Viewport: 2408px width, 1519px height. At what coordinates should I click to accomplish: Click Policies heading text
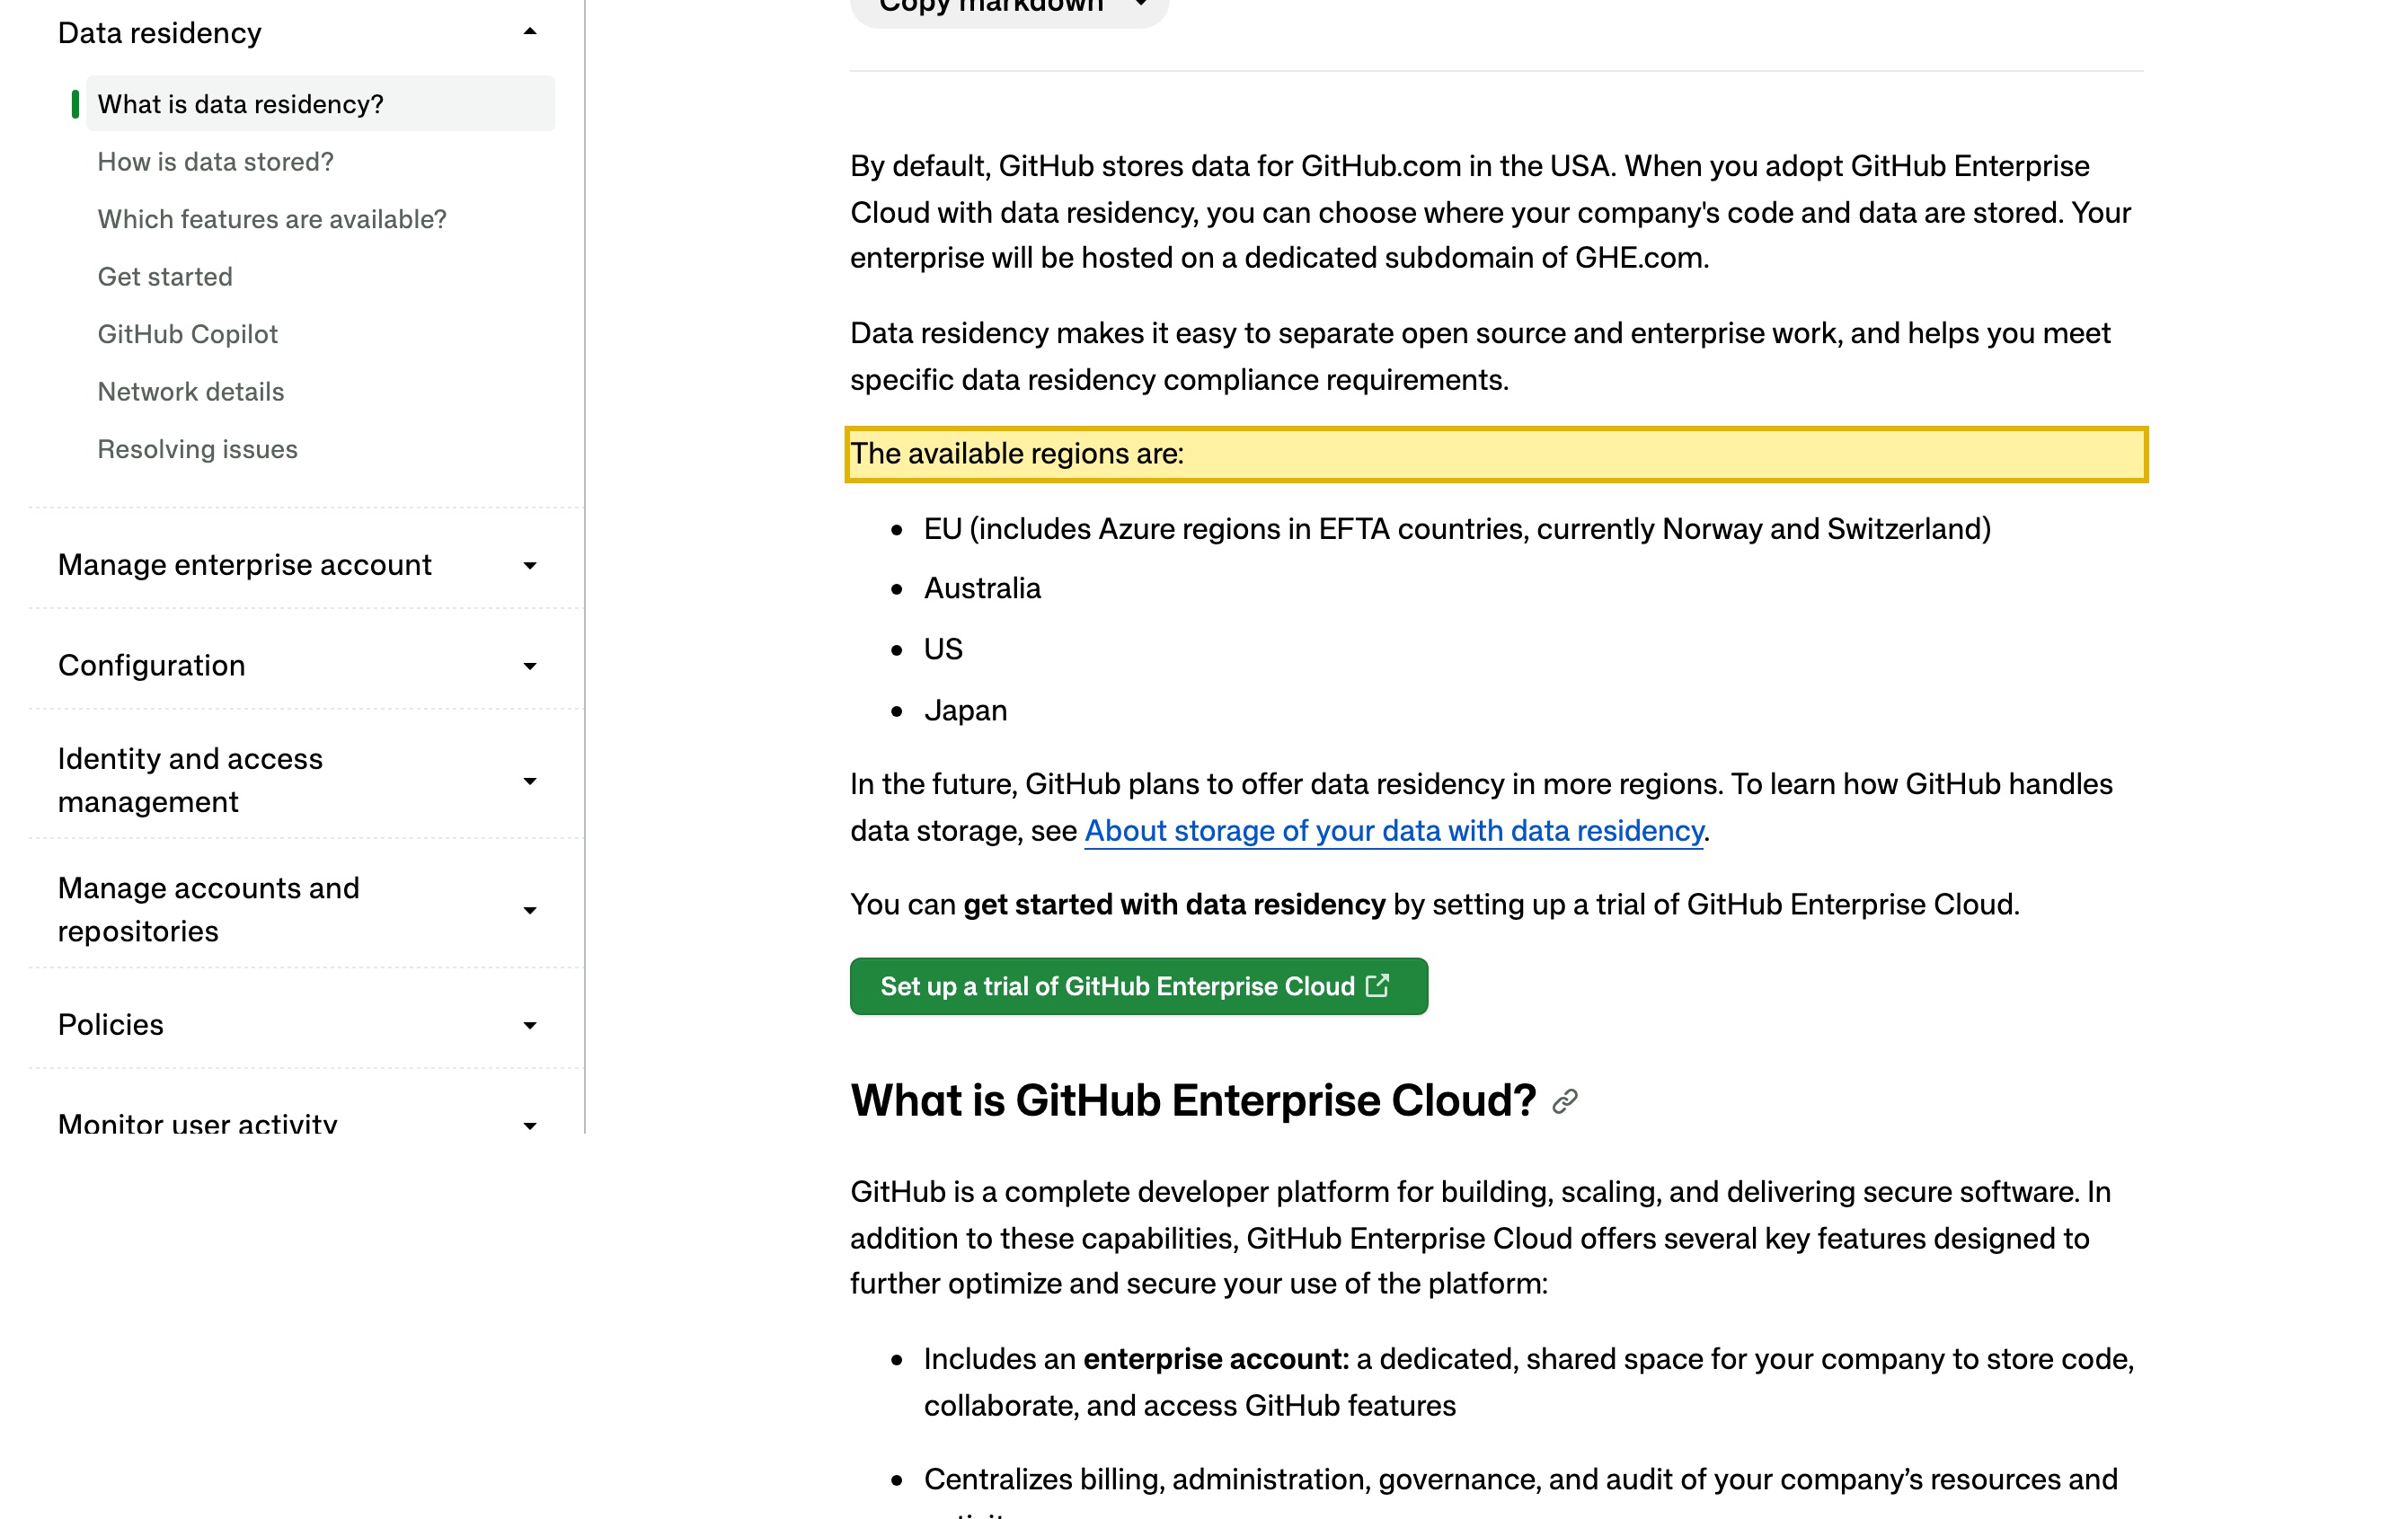click(111, 1025)
